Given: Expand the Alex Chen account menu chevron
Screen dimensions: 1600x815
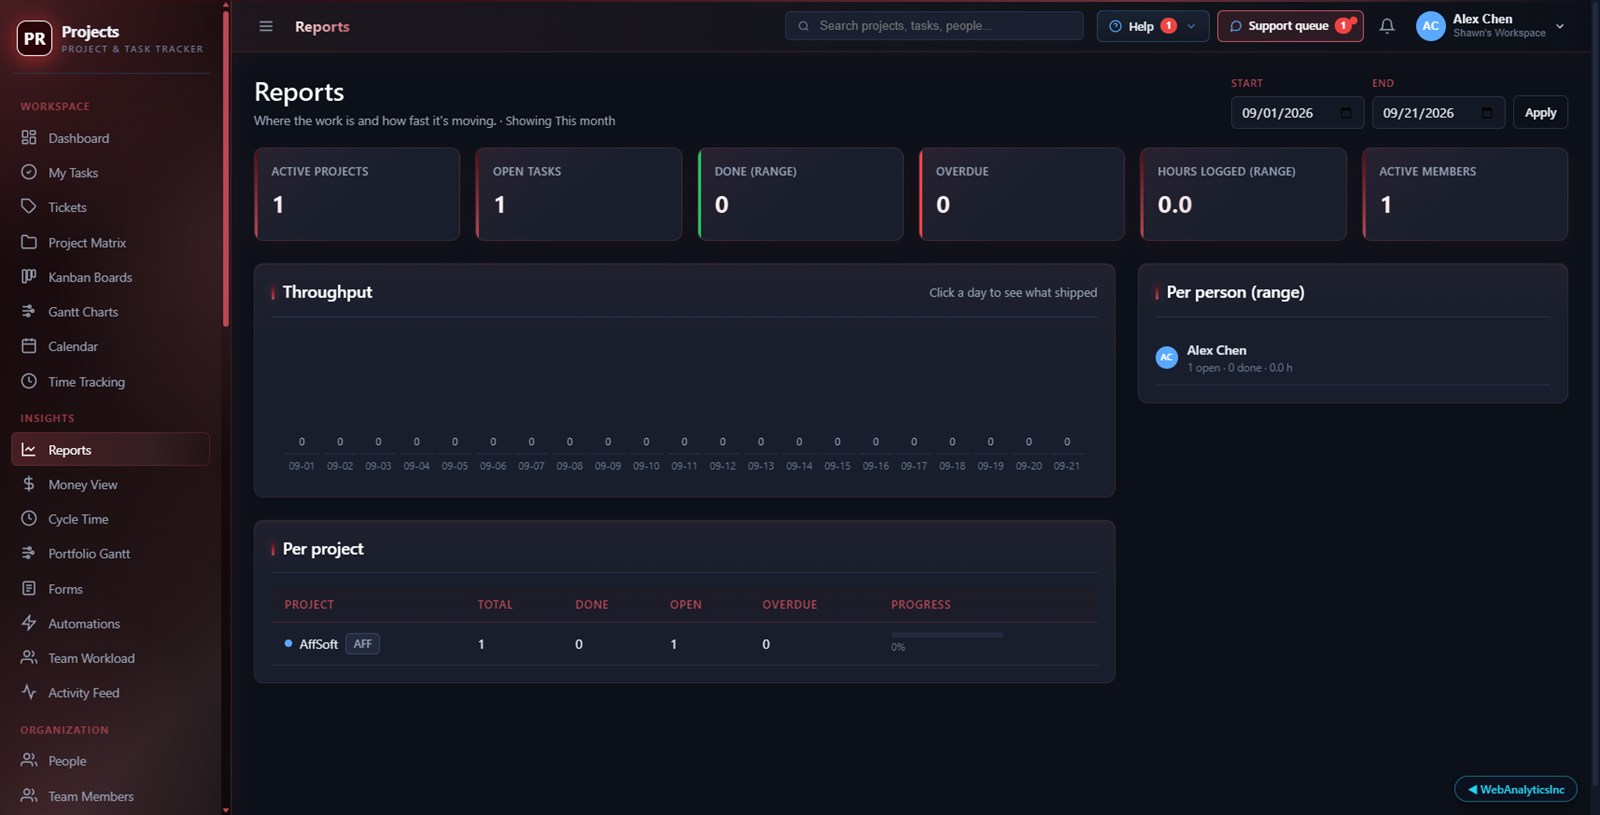Looking at the screenshot, I should tap(1560, 26).
